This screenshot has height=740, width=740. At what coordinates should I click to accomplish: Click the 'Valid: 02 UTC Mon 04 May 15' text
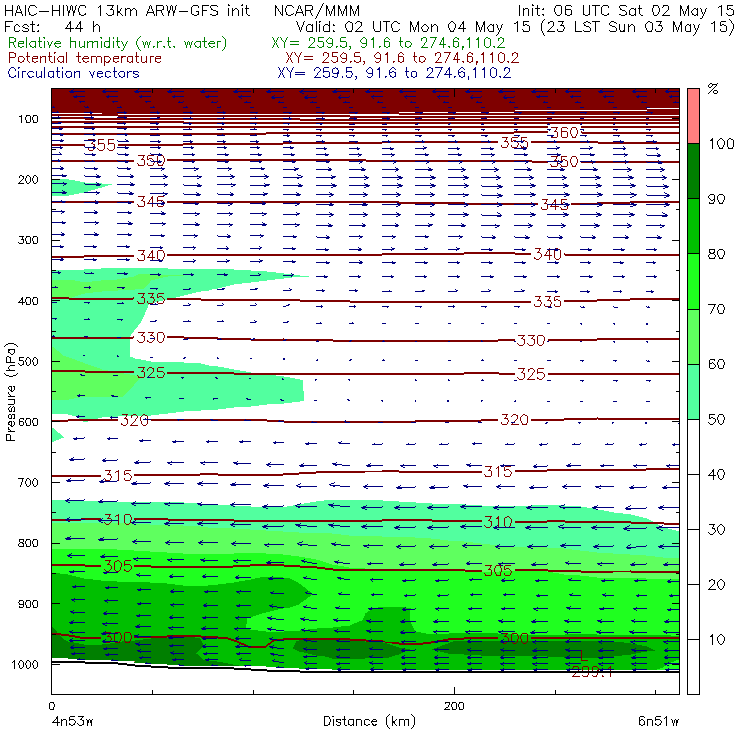tap(413, 26)
